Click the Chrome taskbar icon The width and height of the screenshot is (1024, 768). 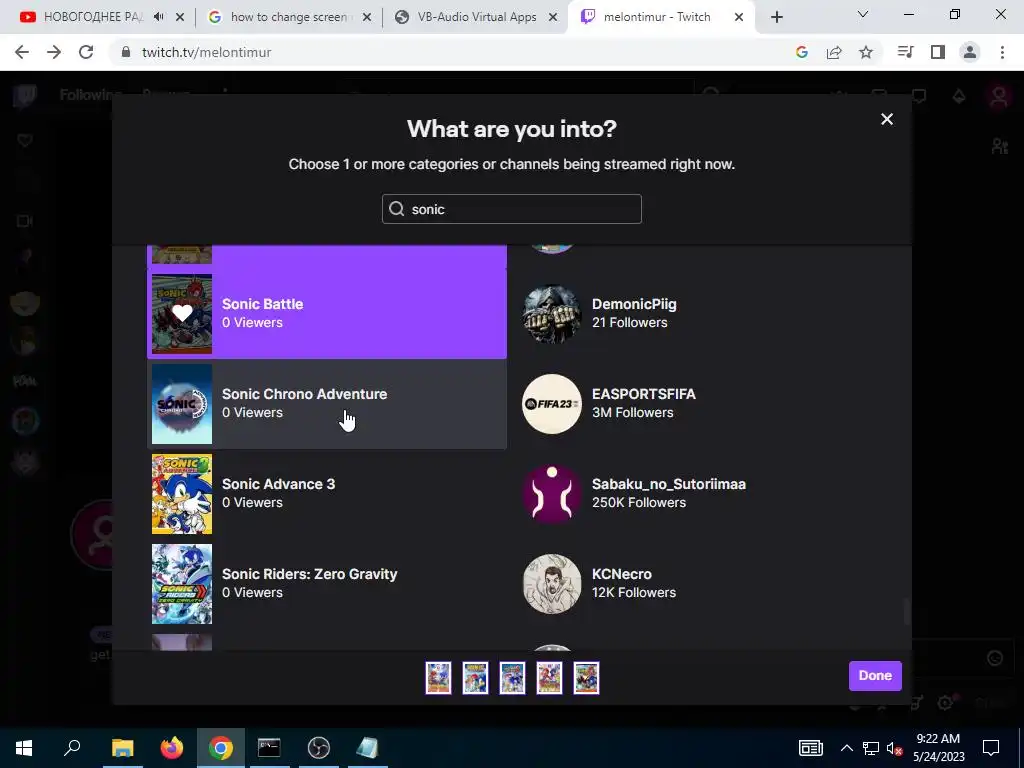pyautogui.click(x=221, y=748)
